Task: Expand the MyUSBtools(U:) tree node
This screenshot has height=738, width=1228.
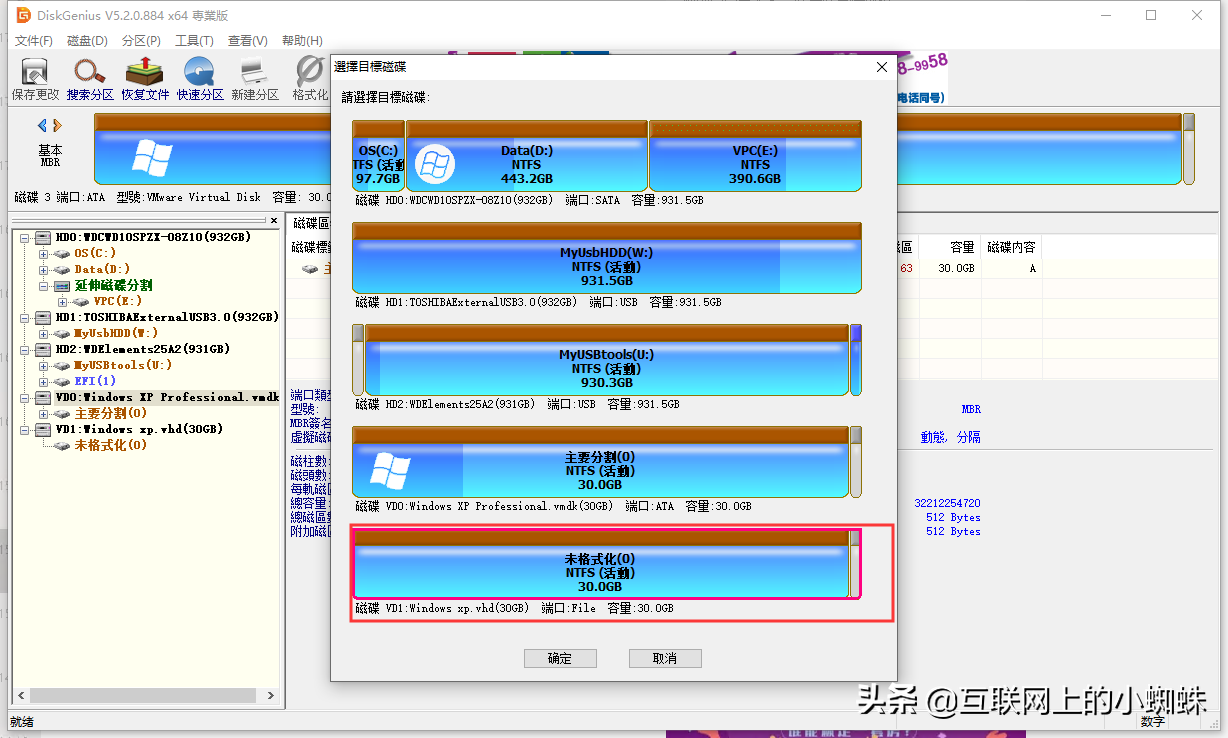Action: pyautogui.click(x=44, y=365)
